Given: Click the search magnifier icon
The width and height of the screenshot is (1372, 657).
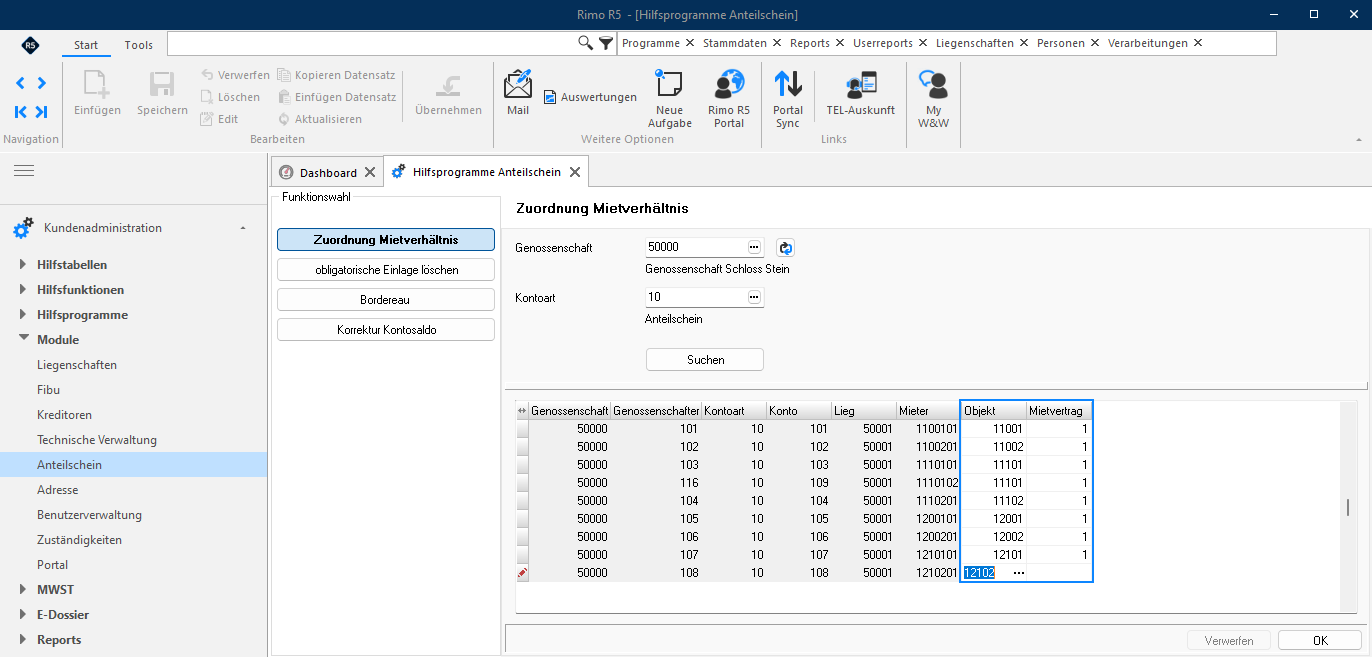Looking at the screenshot, I should coord(585,43).
